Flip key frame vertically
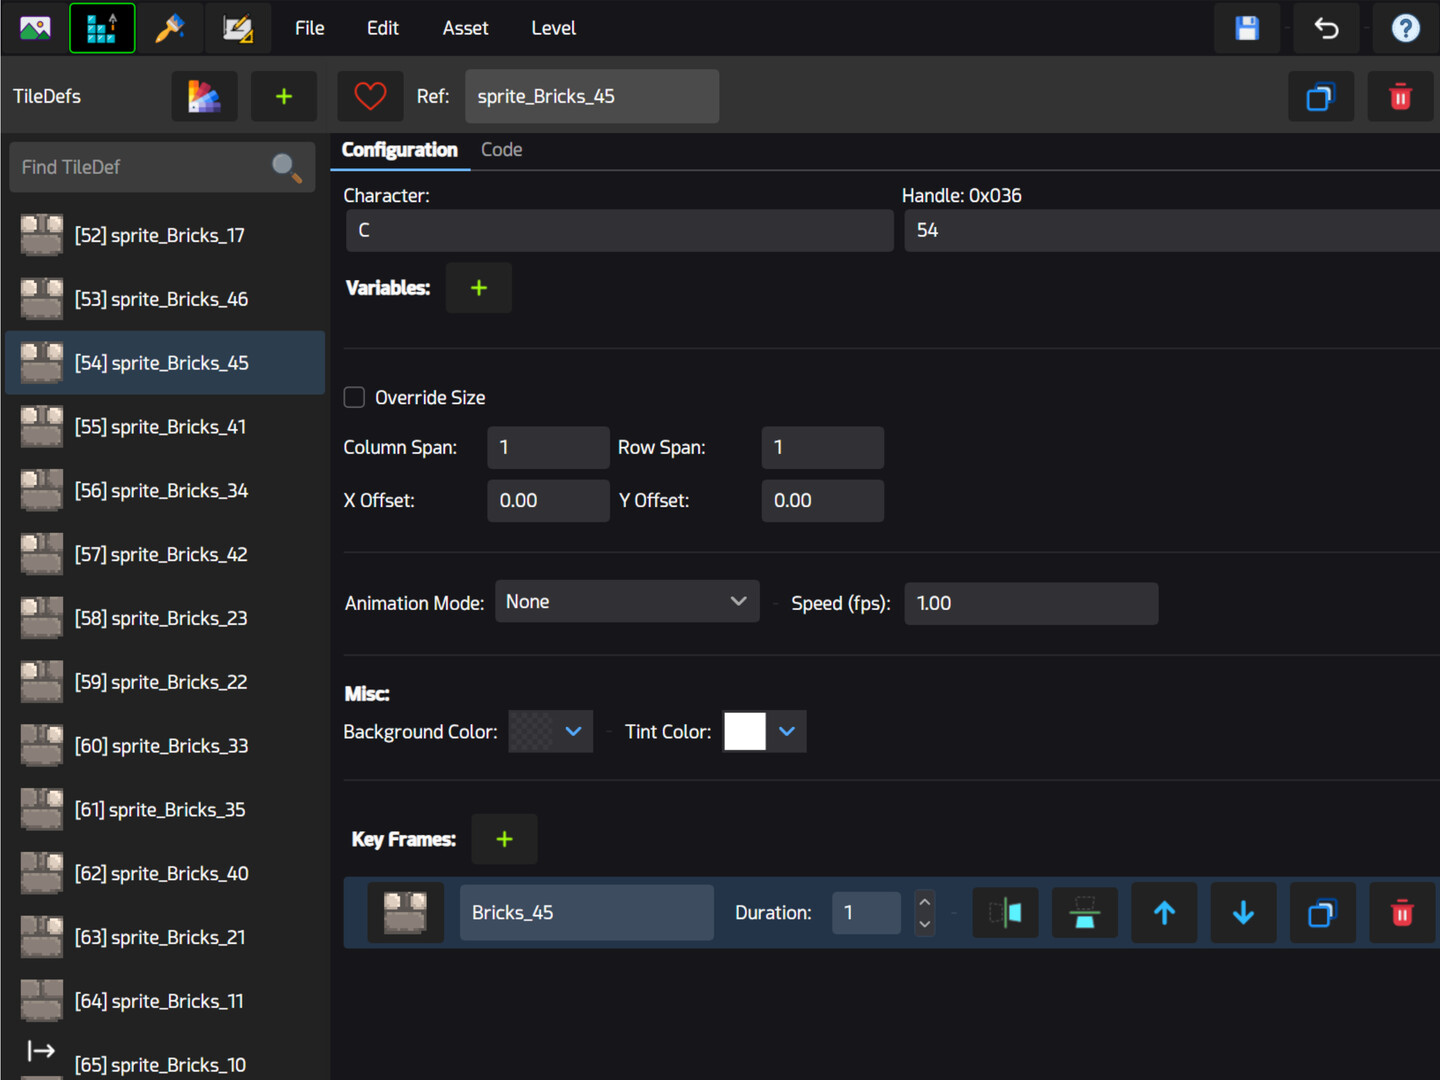The width and height of the screenshot is (1440, 1080). 1084,913
